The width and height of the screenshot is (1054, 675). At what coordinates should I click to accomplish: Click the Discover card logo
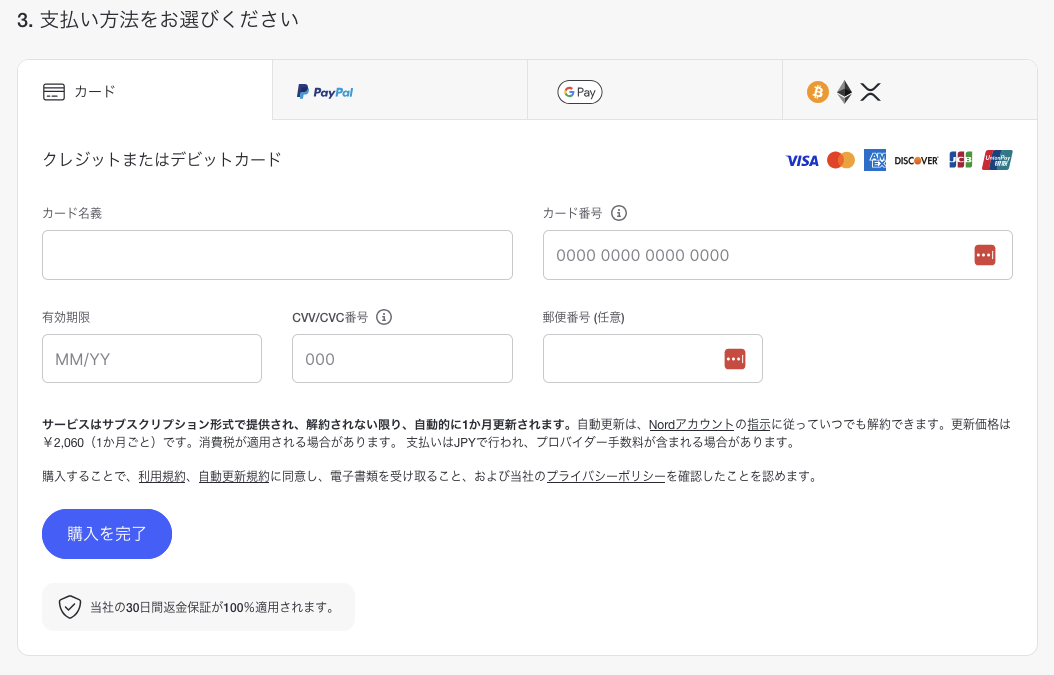(916, 160)
